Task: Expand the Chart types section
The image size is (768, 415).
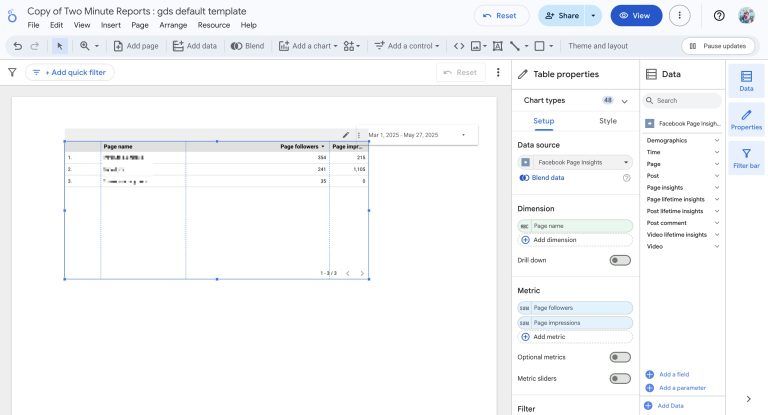Action: [x=625, y=100]
